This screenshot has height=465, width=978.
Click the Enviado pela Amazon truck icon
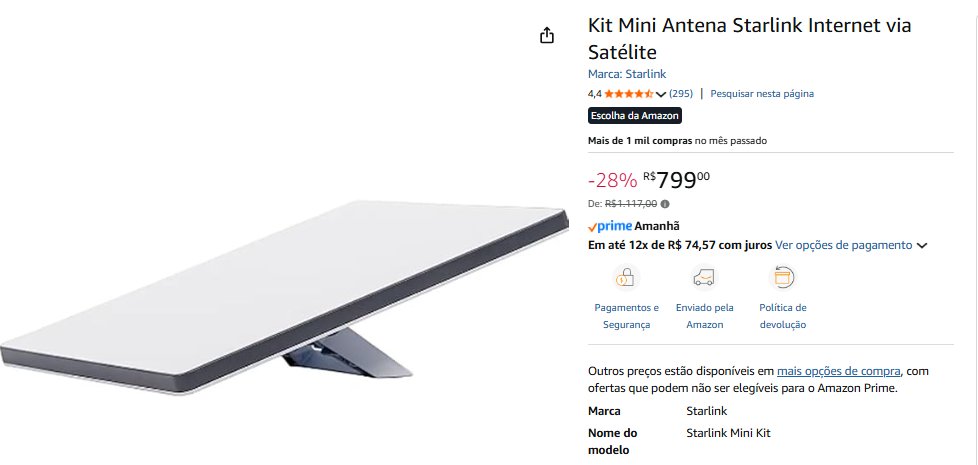pos(704,277)
